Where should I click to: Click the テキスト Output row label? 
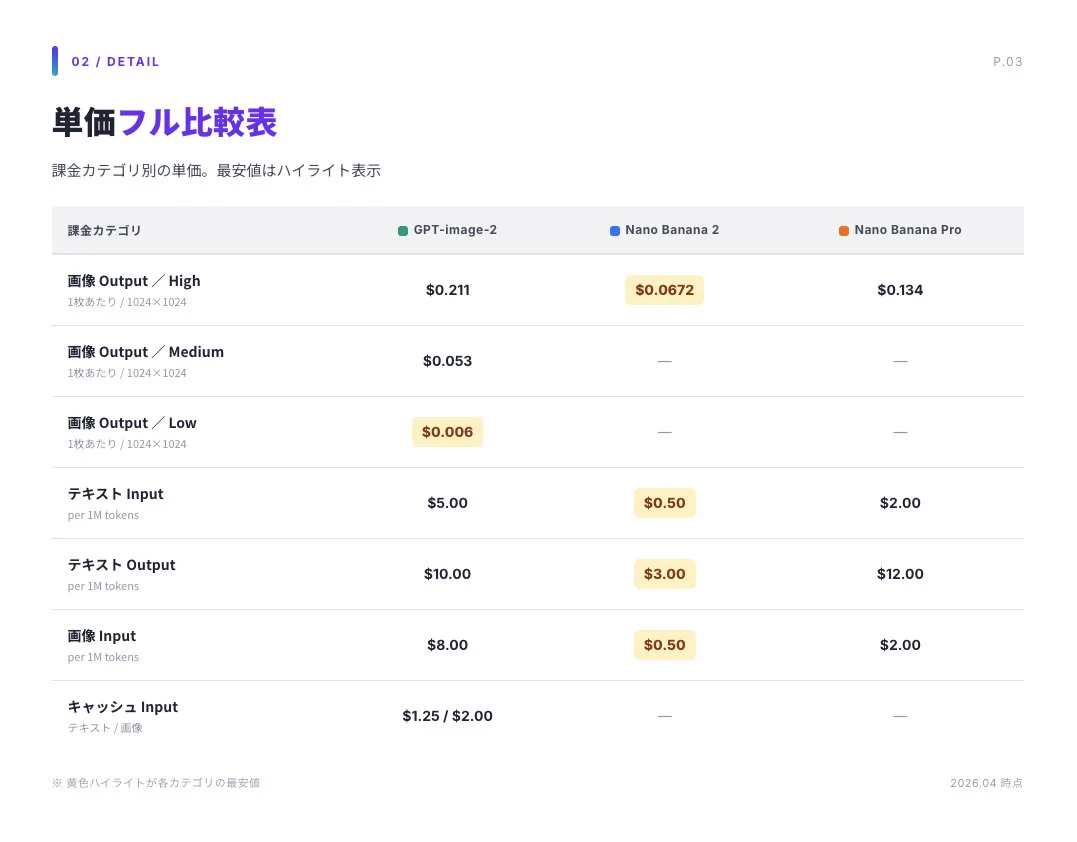(122, 565)
